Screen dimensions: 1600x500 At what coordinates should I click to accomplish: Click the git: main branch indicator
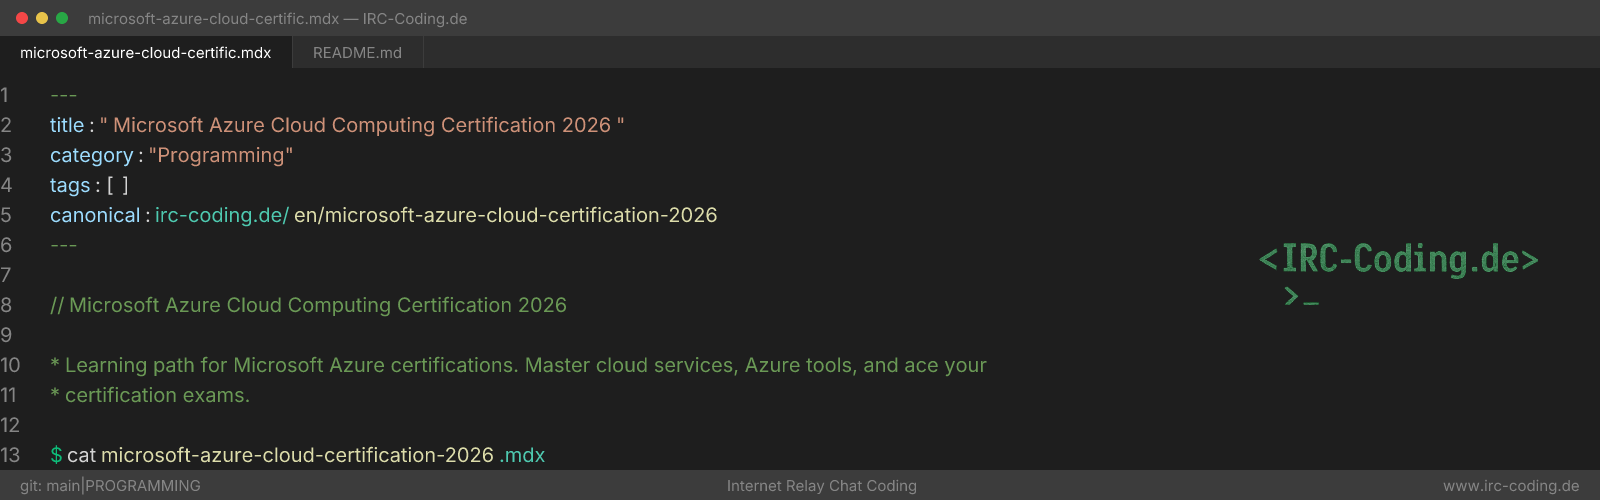pyautogui.click(x=50, y=486)
